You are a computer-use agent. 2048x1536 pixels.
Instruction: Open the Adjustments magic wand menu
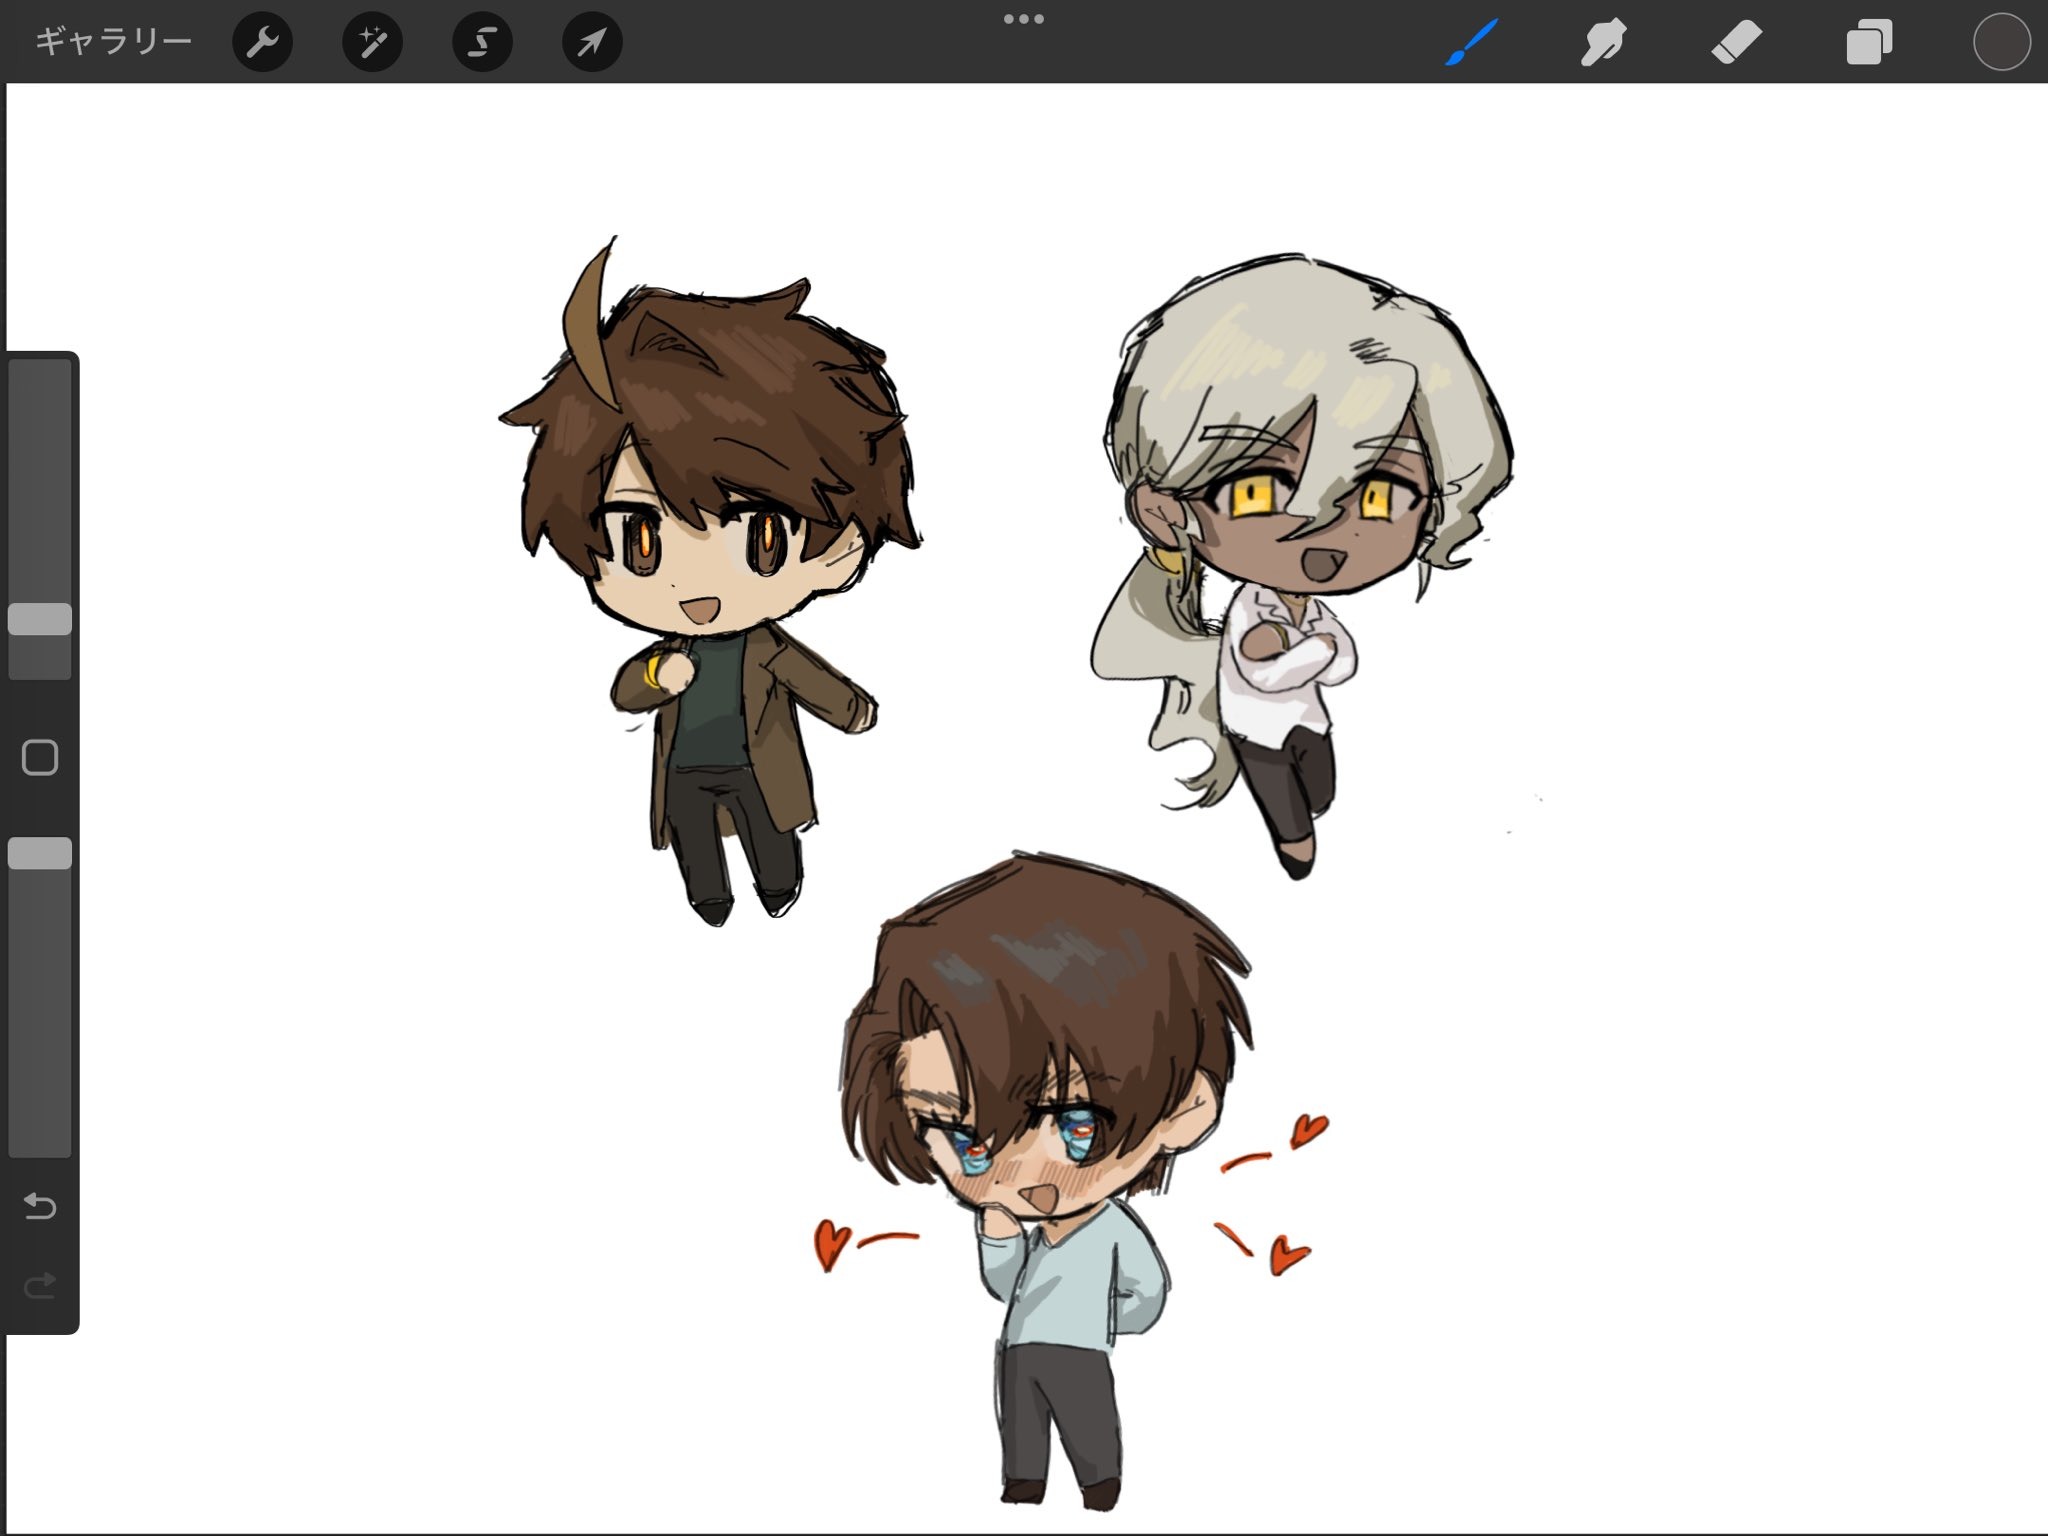pos(372,42)
